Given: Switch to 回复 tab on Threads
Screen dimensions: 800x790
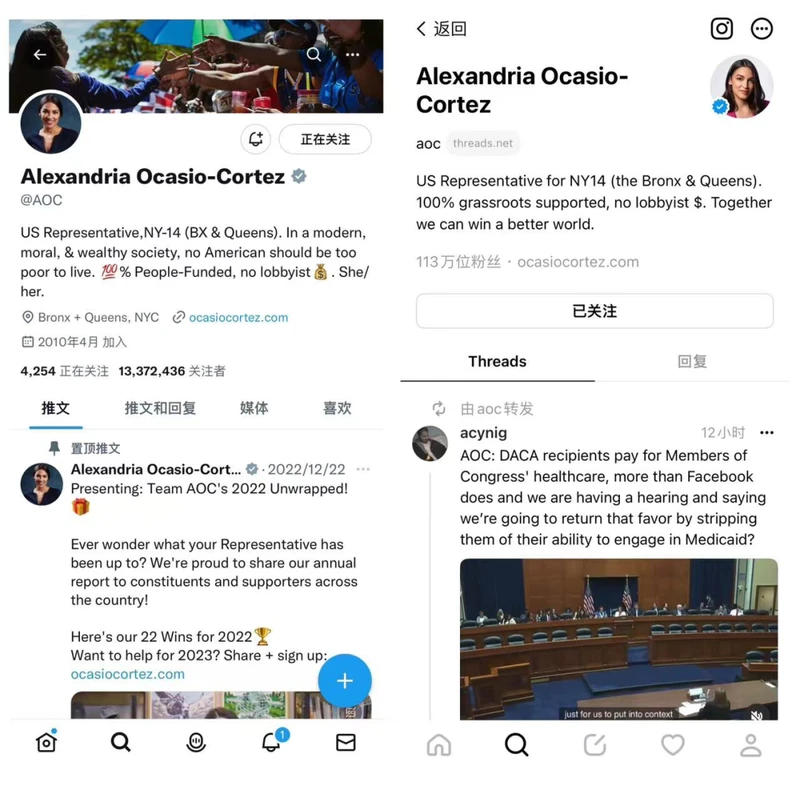Looking at the screenshot, I should 692,361.
